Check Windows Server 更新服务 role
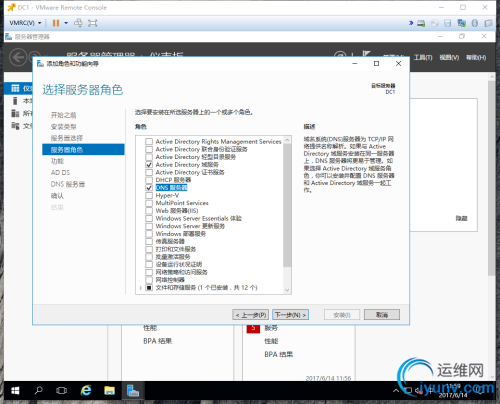Screen dimensions: 500x404 click(149, 226)
